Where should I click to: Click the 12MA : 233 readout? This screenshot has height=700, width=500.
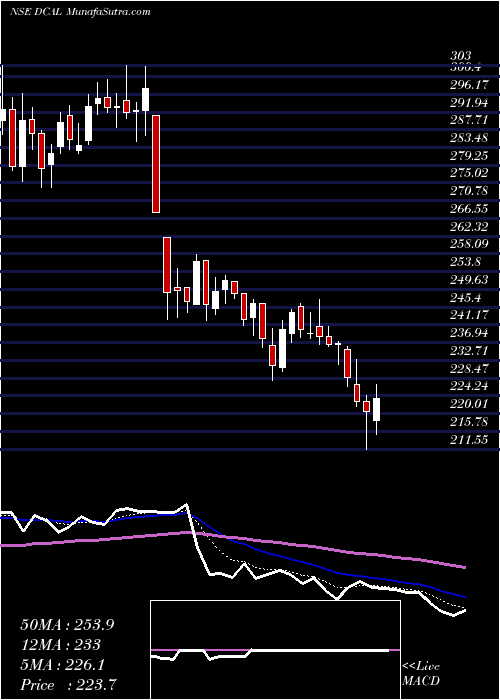coord(60,645)
